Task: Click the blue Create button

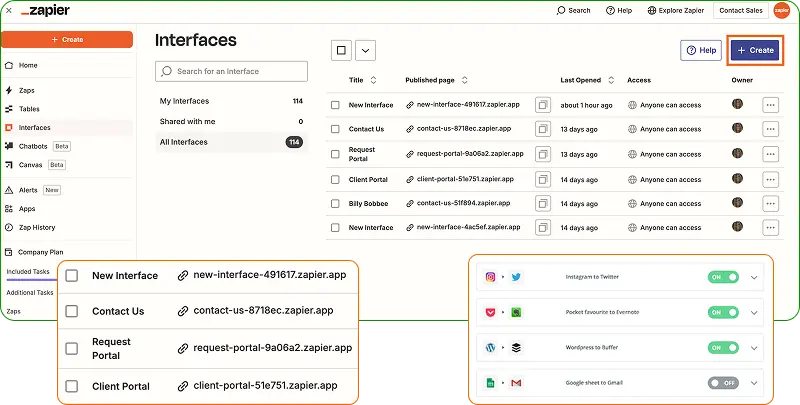Action: [755, 50]
